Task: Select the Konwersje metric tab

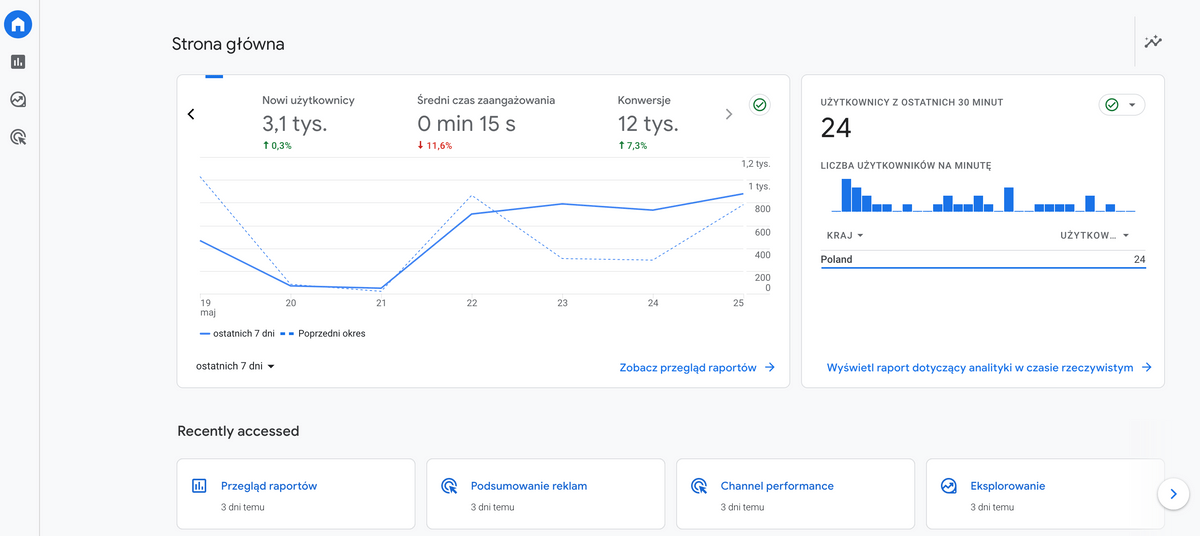Action: (647, 122)
